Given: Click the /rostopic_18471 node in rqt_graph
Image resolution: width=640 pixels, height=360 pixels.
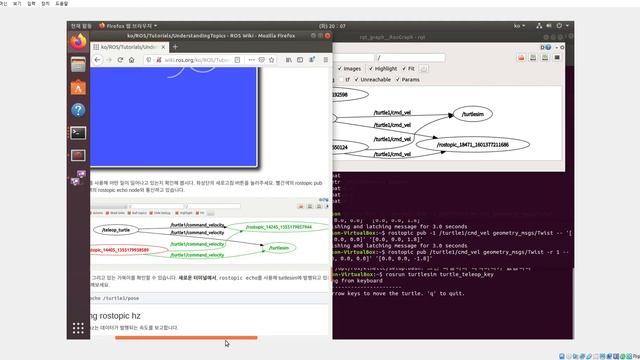Looking at the screenshot, I should [x=473, y=144].
